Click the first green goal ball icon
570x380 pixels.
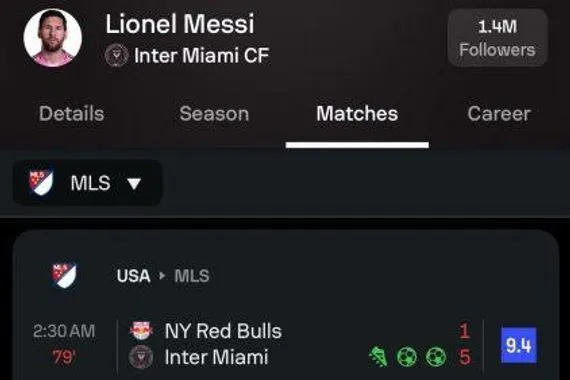pyautogui.click(x=406, y=357)
